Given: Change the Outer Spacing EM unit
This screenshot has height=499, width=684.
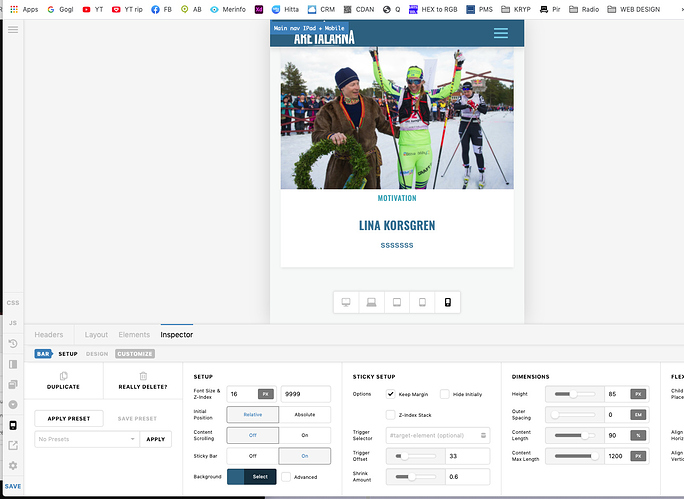Looking at the screenshot, I should click(x=638, y=415).
